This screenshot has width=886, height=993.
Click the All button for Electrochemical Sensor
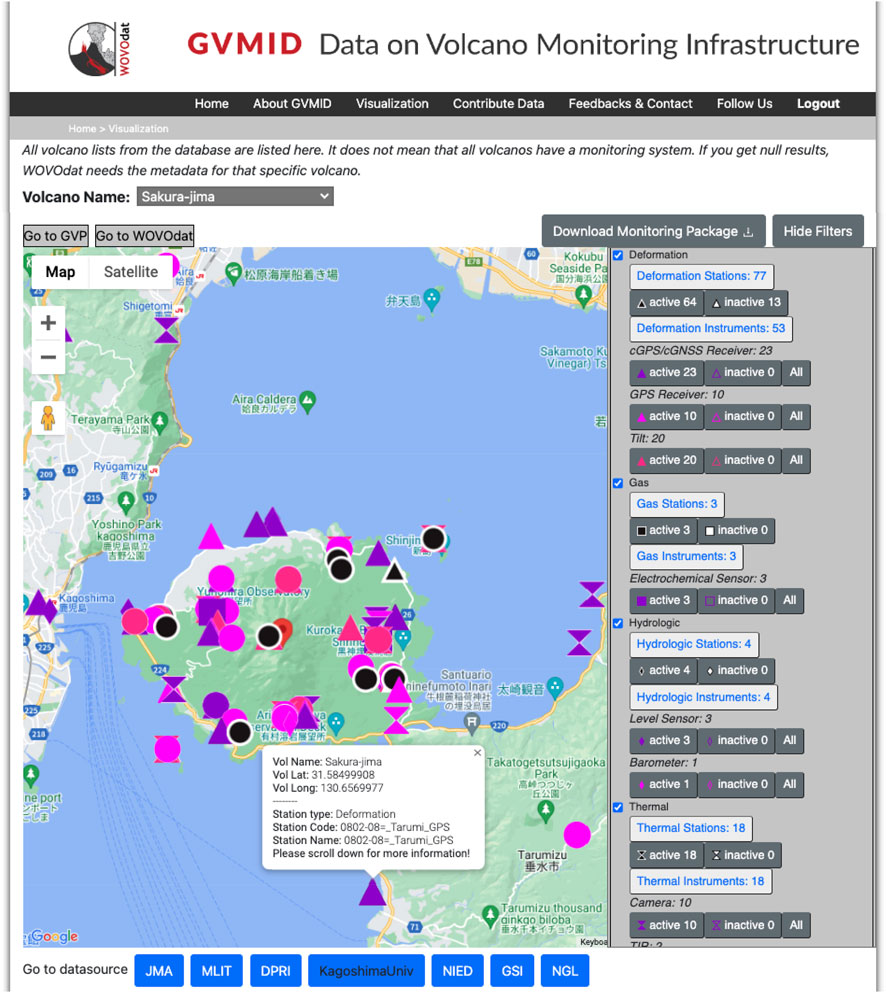(x=790, y=600)
